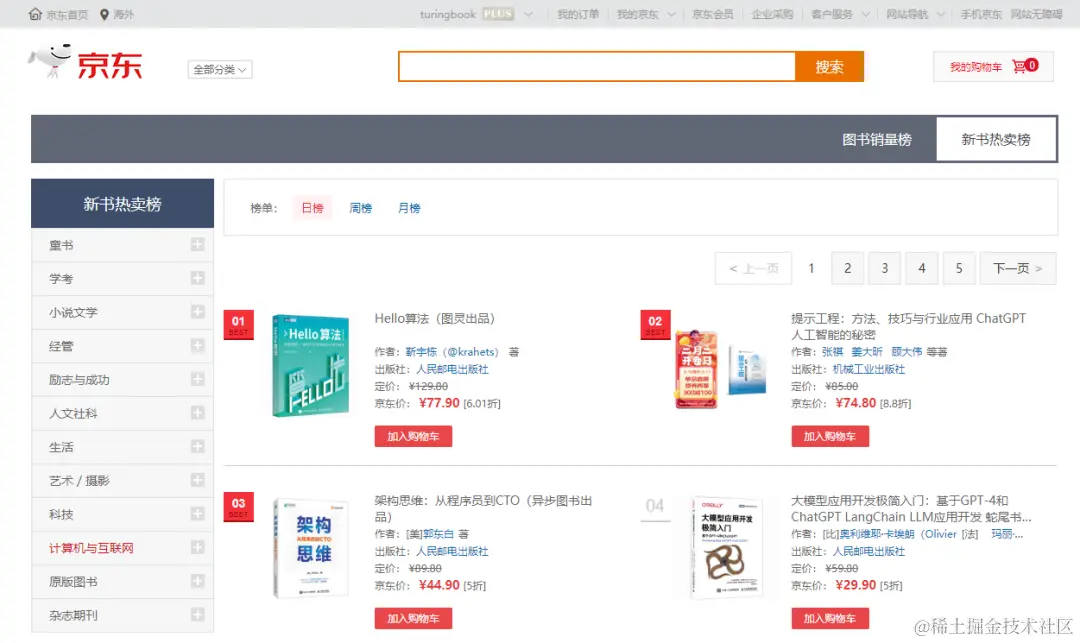Expand the 科技 category plus icon
Image resolution: width=1080 pixels, height=643 pixels.
point(197,514)
